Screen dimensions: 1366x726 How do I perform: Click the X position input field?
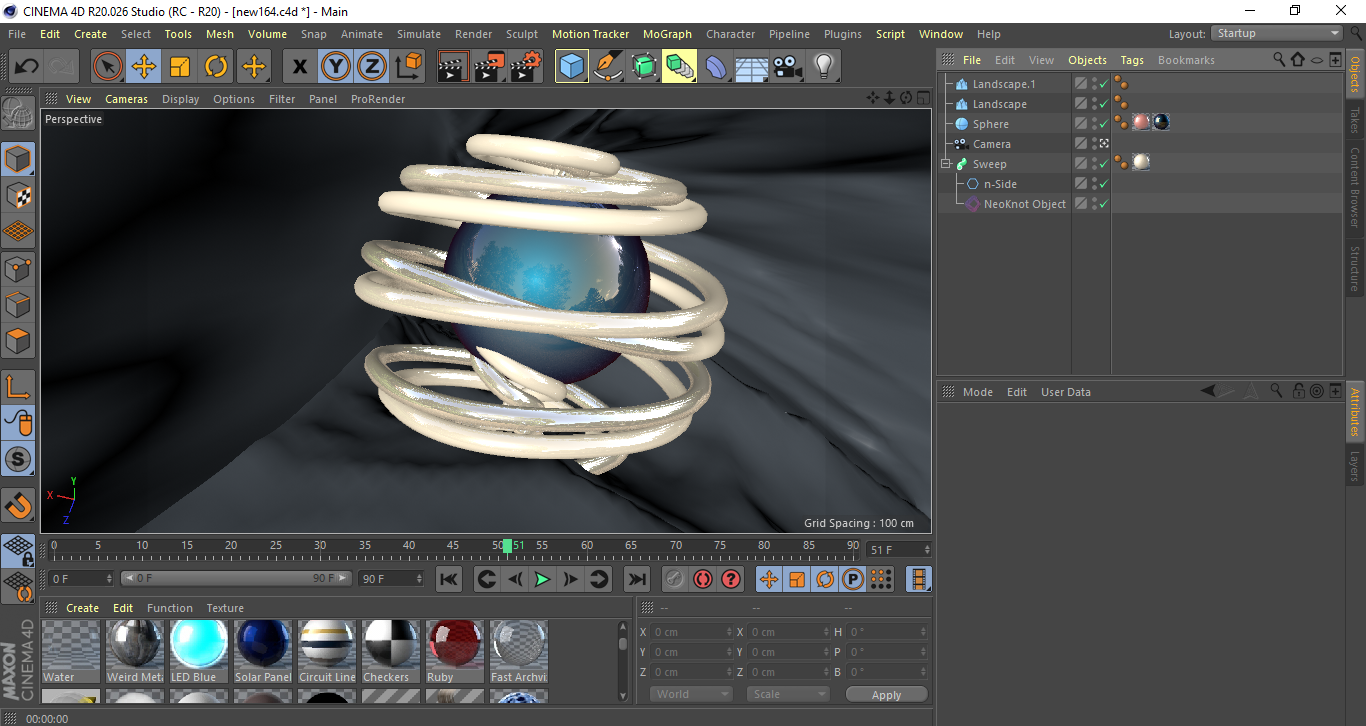[x=692, y=632]
